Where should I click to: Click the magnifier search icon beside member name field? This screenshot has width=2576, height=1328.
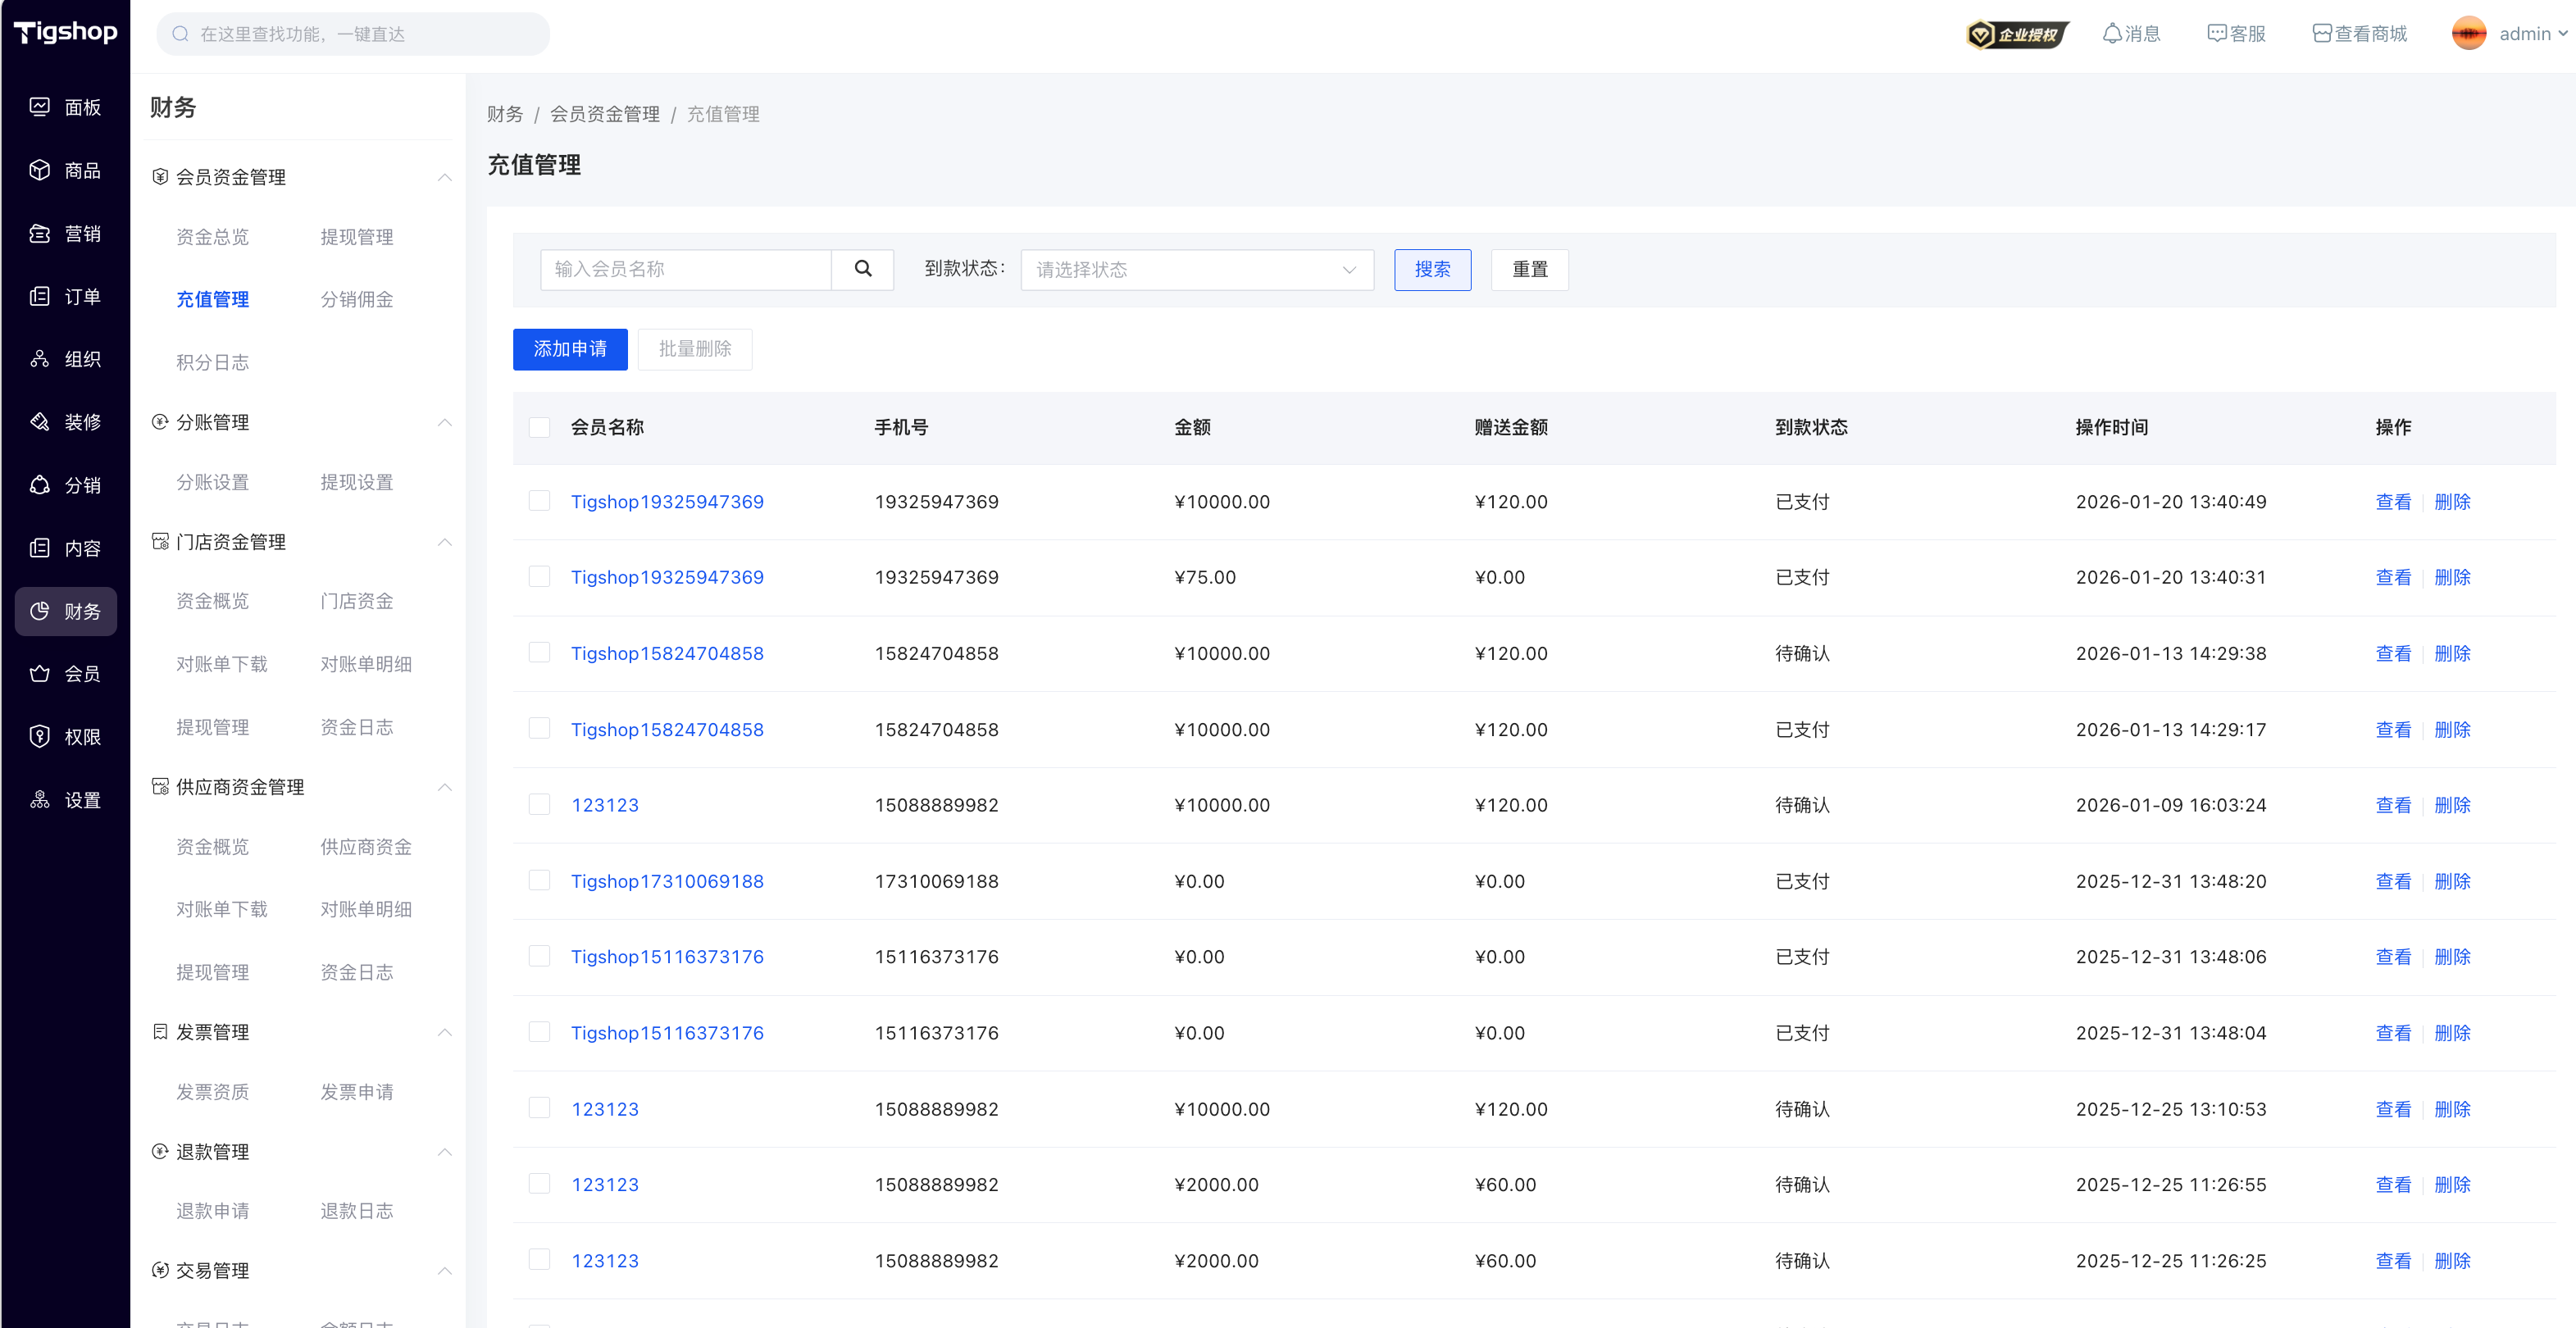coord(862,269)
